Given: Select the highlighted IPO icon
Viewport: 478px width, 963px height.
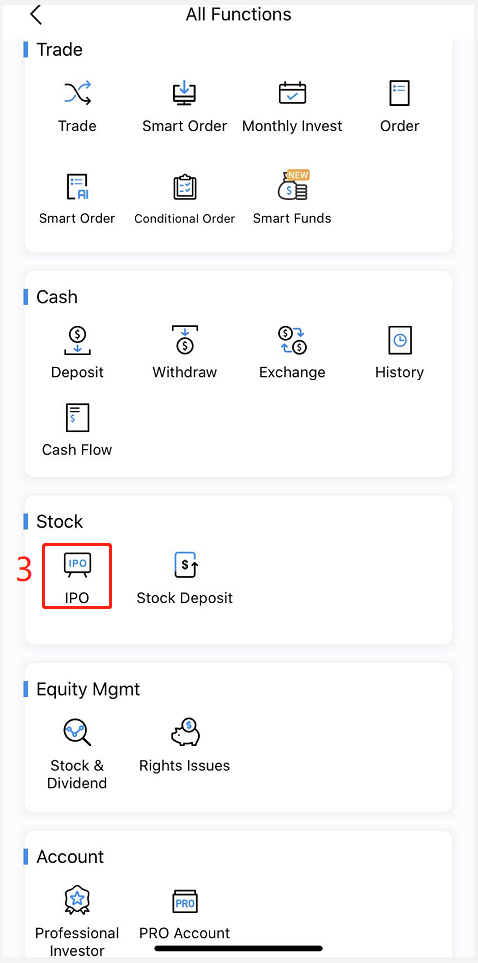Looking at the screenshot, I should click(77, 565).
